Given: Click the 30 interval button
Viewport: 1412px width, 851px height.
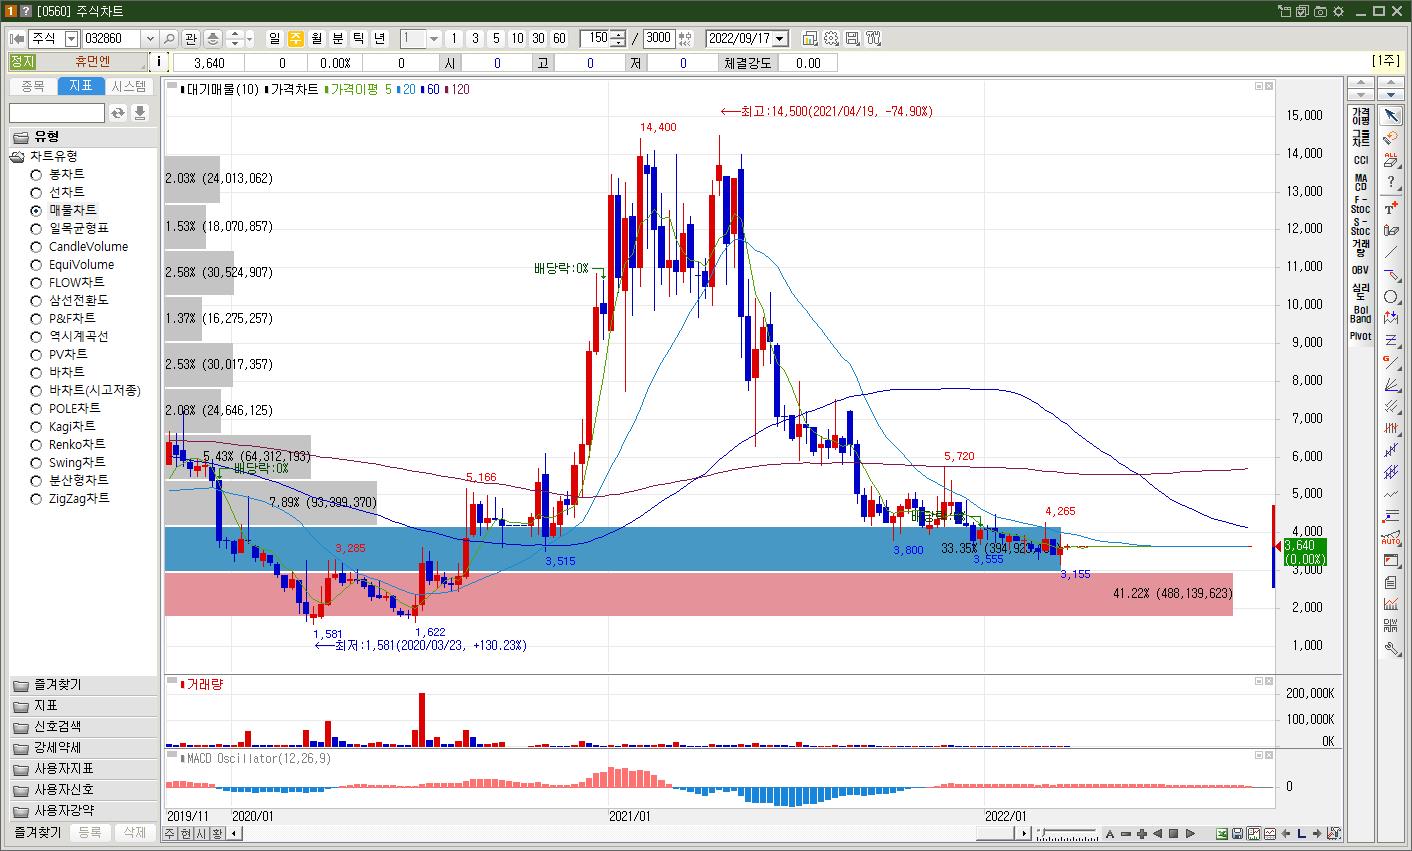Looking at the screenshot, I should tap(538, 39).
